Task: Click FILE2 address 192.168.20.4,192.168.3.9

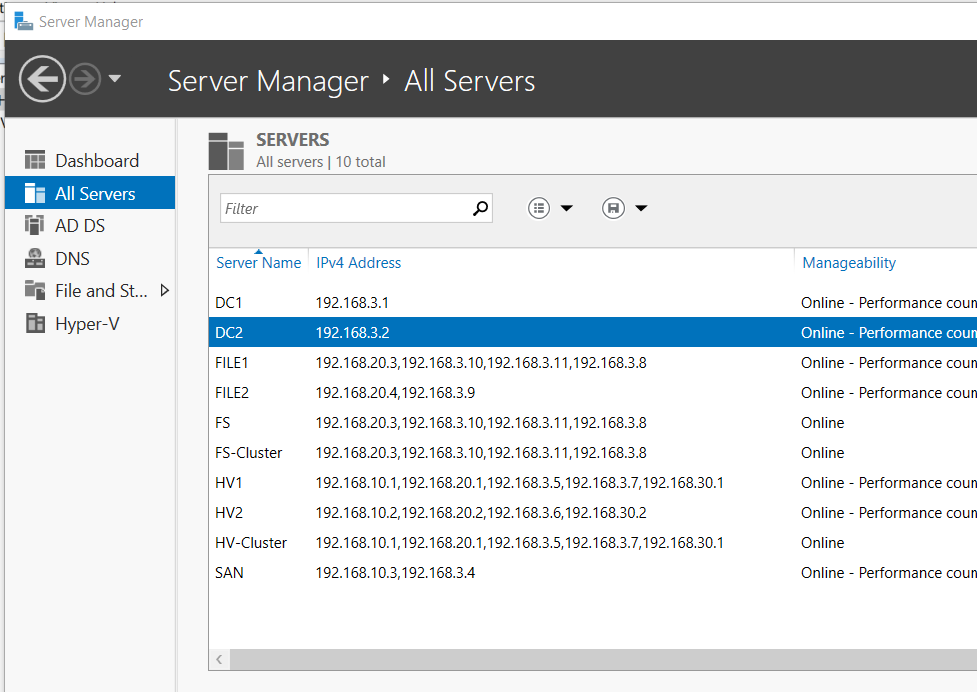Action: (395, 393)
